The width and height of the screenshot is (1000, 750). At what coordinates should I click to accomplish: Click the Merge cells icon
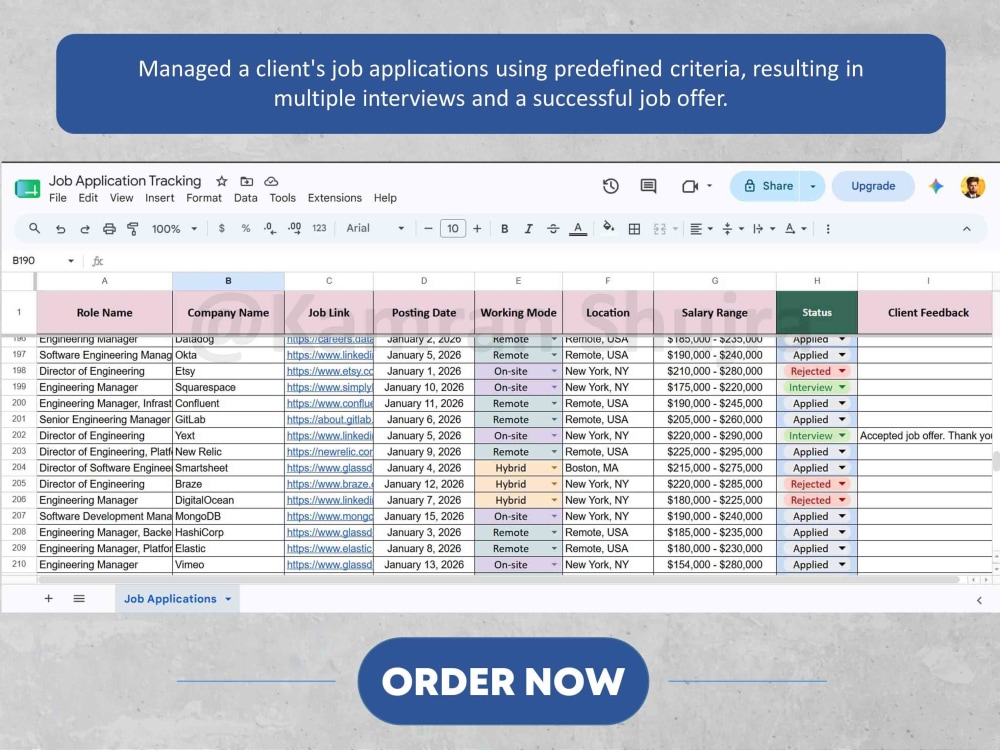pyautogui.click(x=660, y=229)
